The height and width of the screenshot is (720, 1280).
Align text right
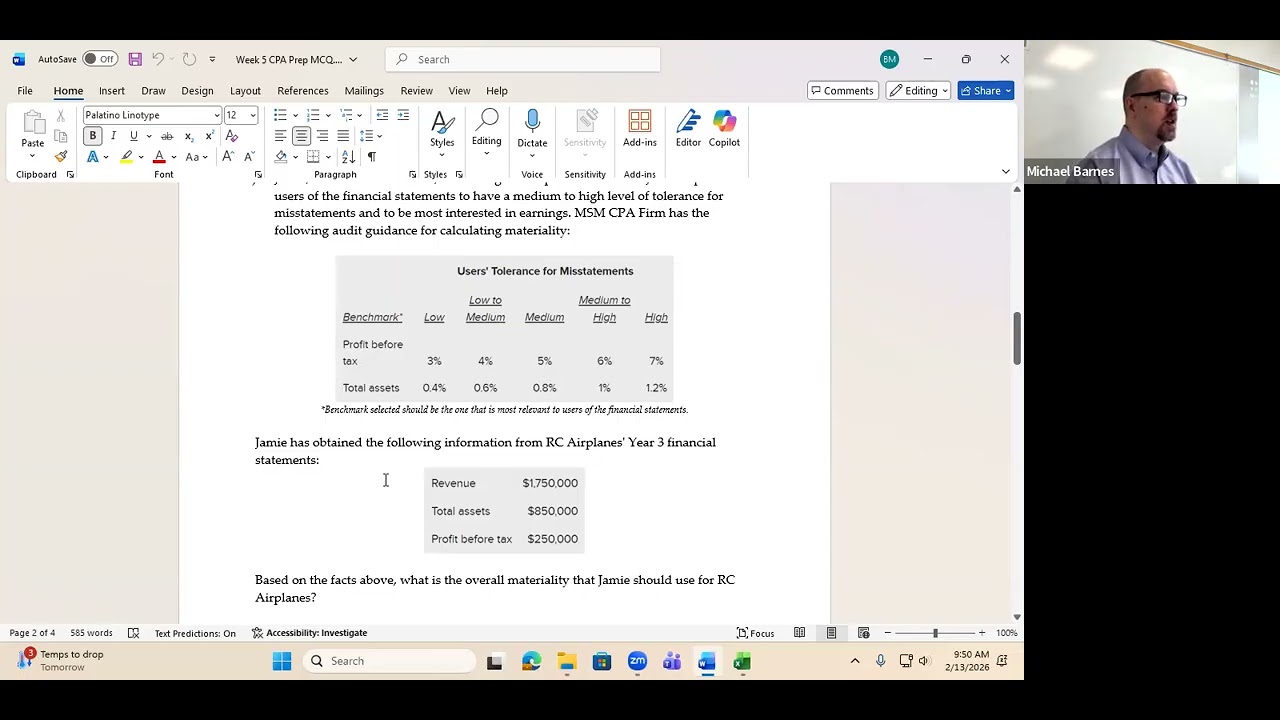(322, 136)
